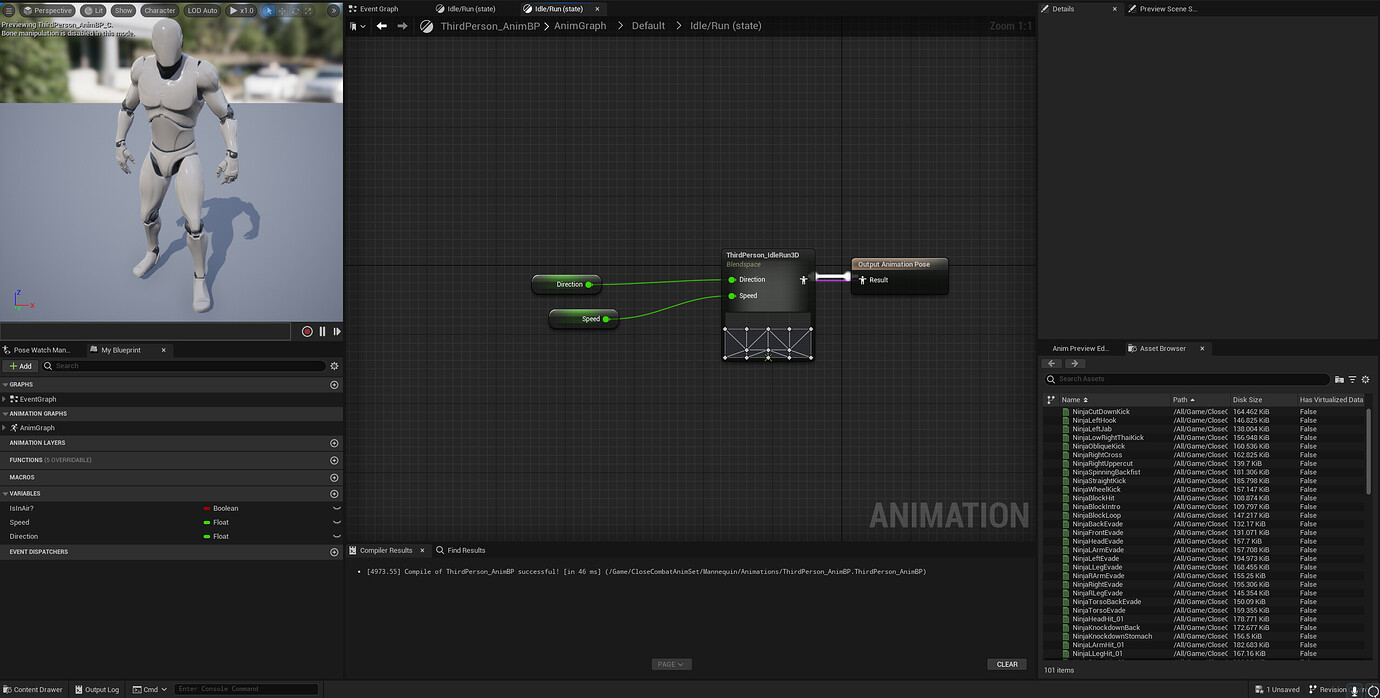Close the Compiler Results tab

(423, 550)
